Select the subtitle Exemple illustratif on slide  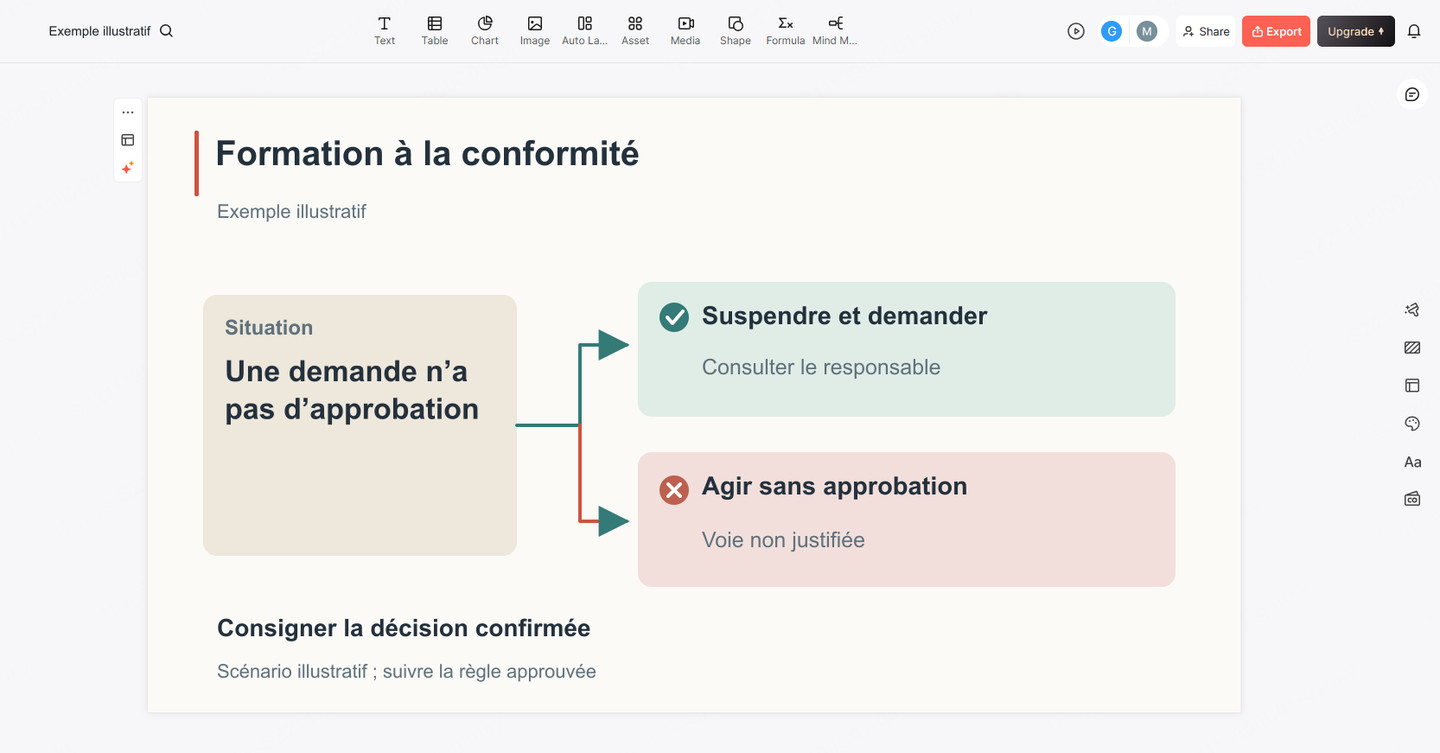291,211
